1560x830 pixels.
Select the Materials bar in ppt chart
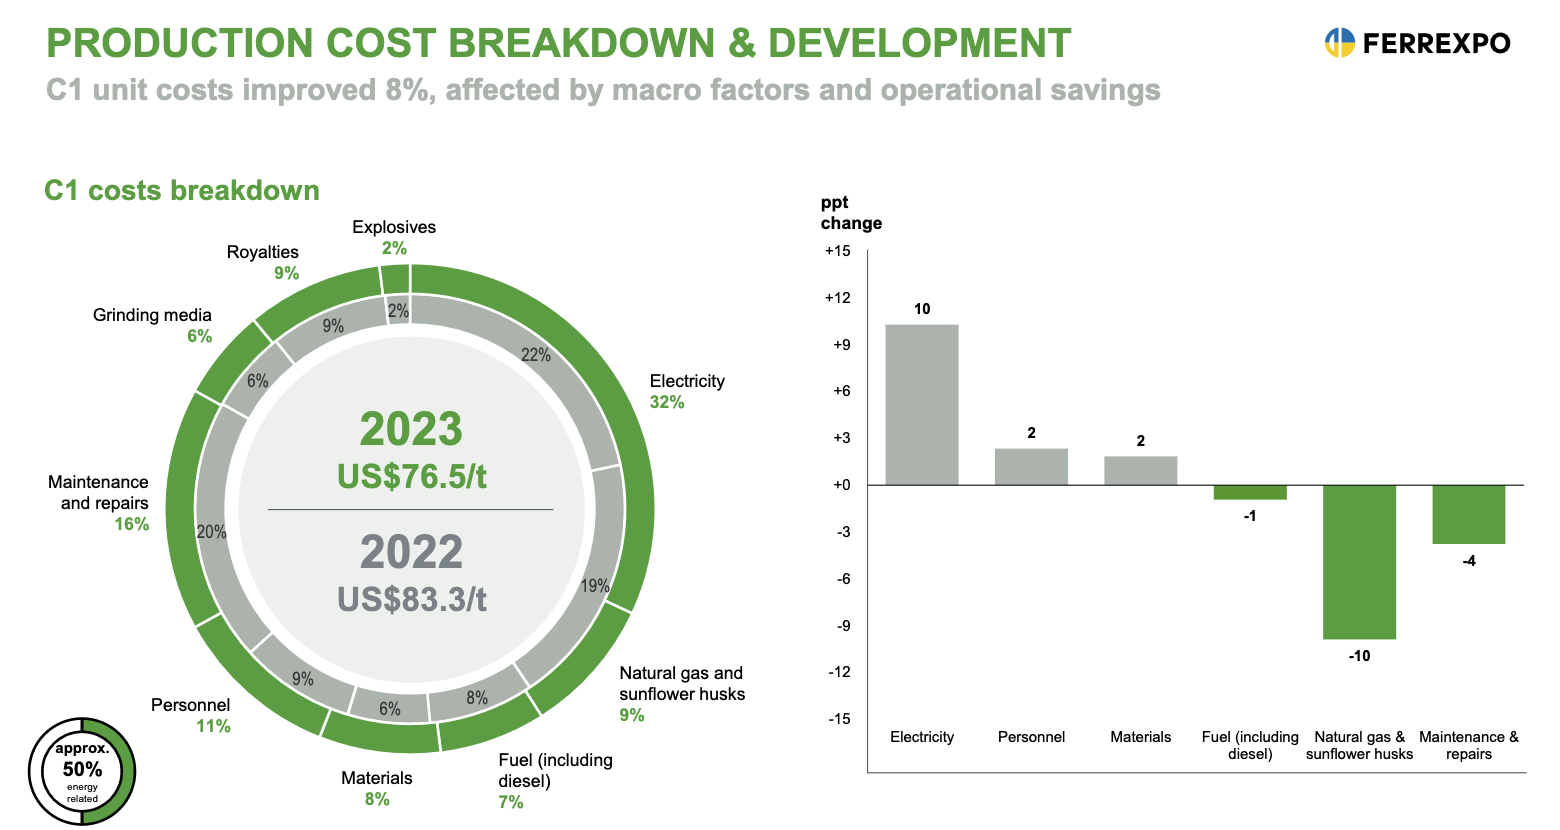tap(1140, 470)
